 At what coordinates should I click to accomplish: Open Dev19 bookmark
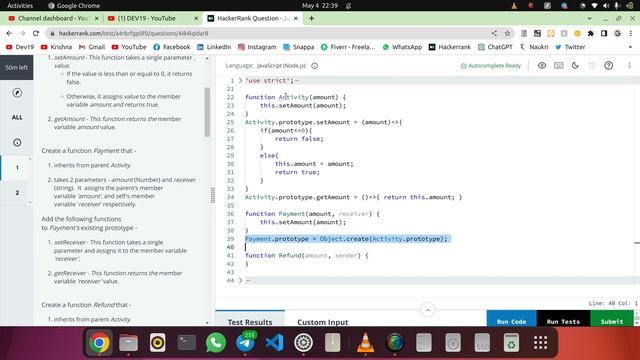(x=20, y=47)
